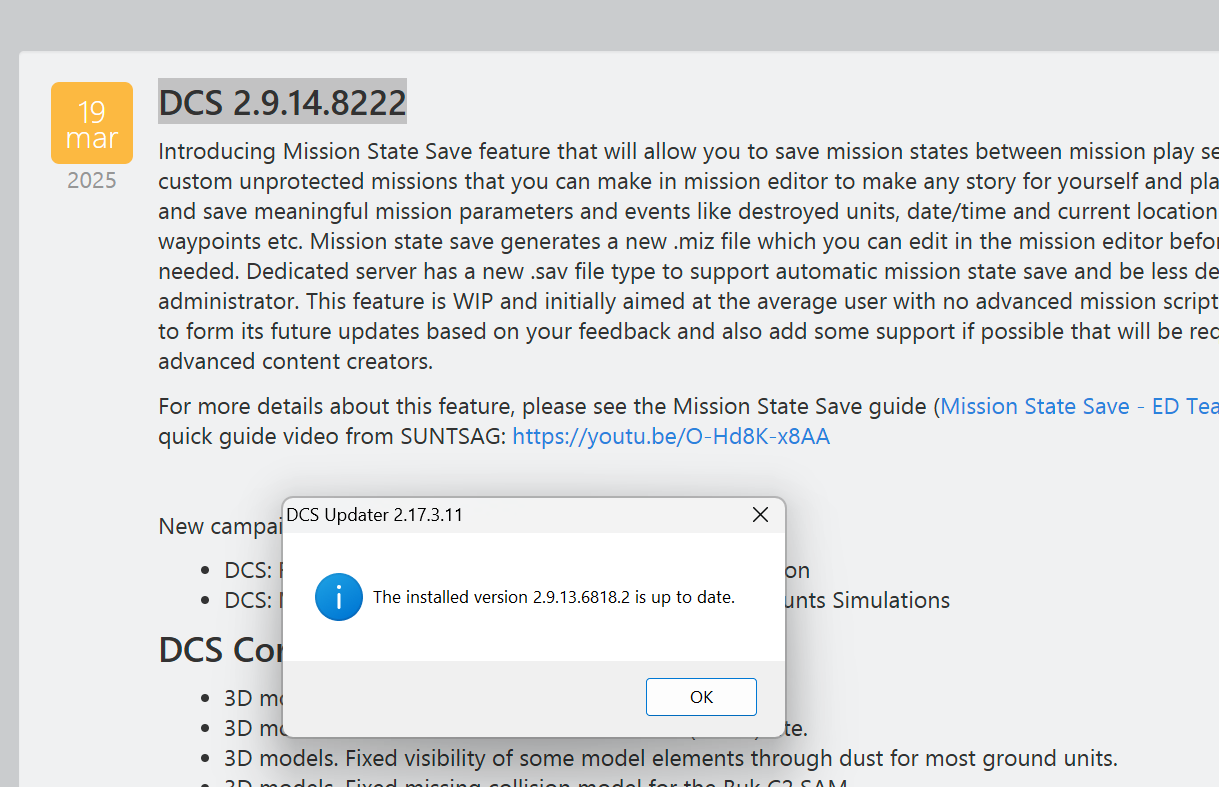Click the installed version up to date message
This screenshot has height=787, width=1219.
click(554, 597)
